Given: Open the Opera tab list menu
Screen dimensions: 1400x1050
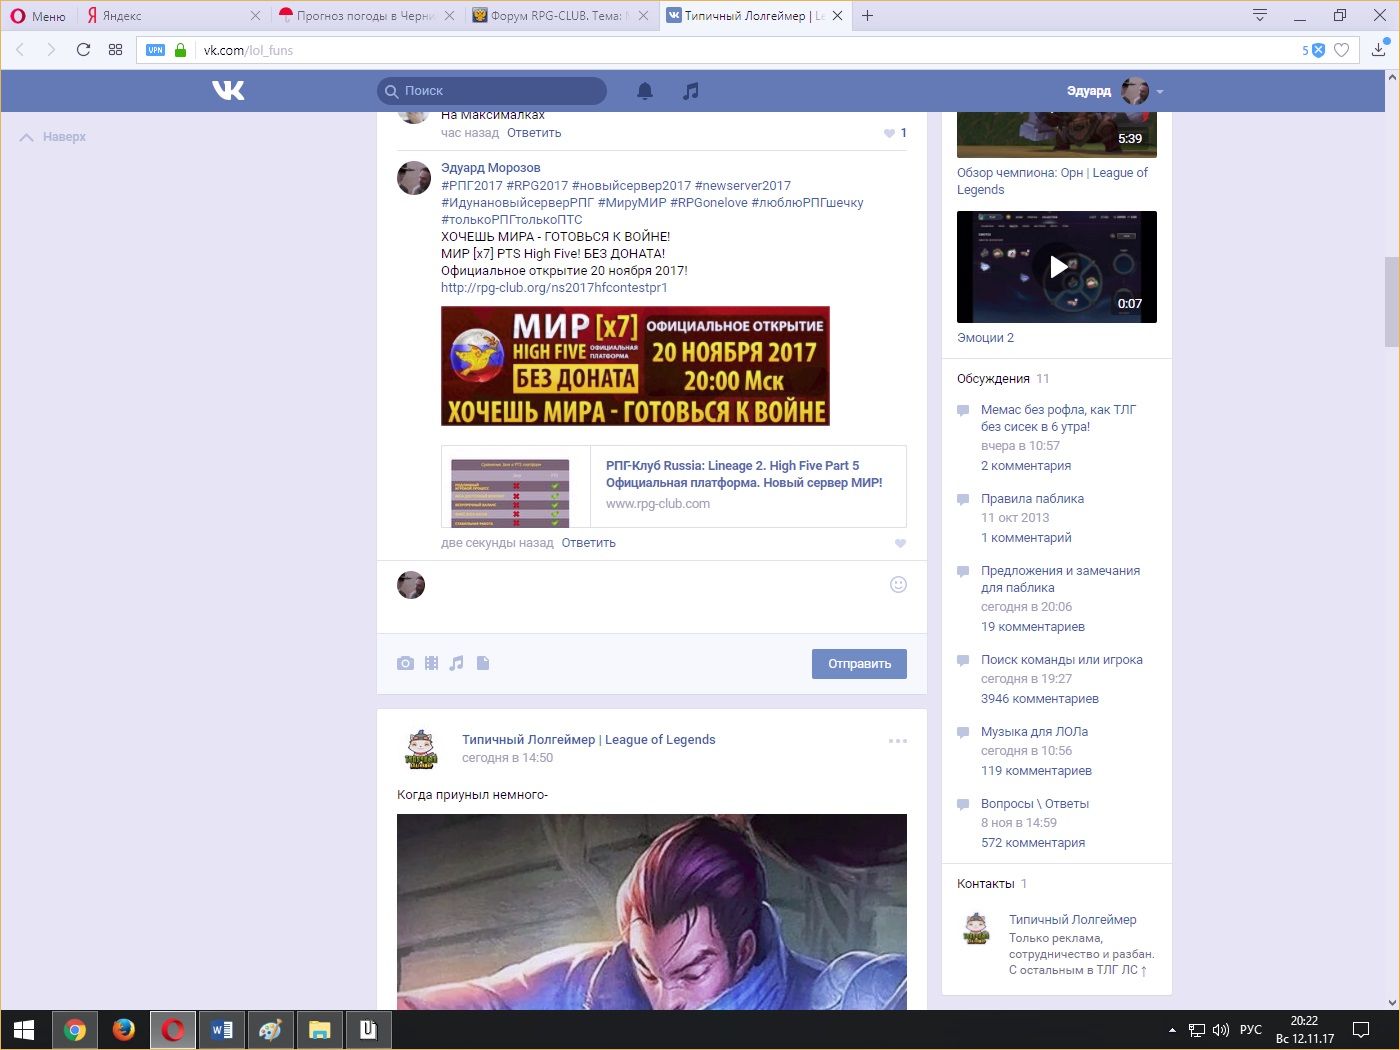Looking at the screenshot, I should (x=1260, y=15).
